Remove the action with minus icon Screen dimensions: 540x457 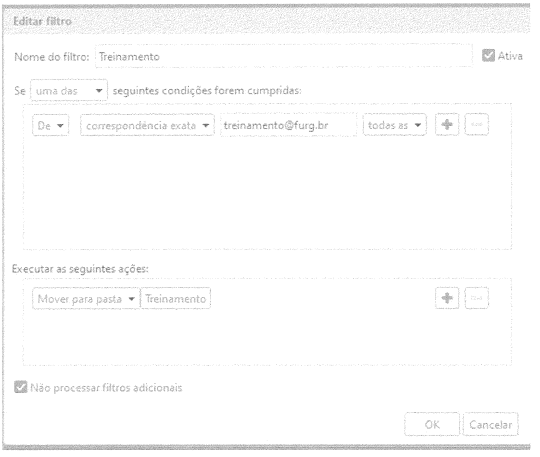tap(476, 298)
